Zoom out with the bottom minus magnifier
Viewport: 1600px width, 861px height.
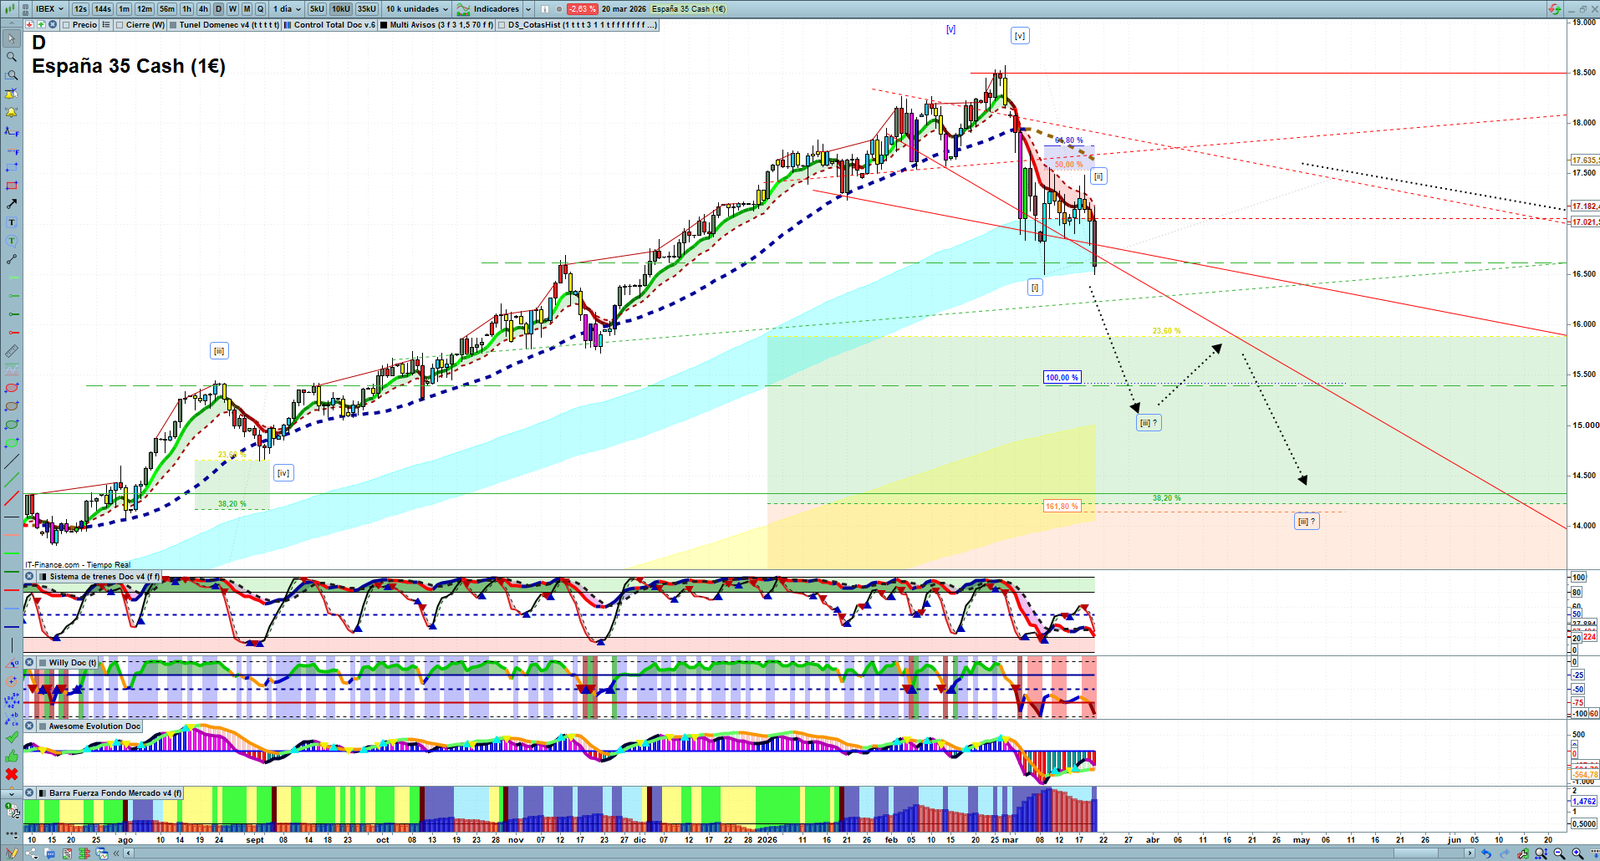pyautogui.click(x=1559, y=853)
